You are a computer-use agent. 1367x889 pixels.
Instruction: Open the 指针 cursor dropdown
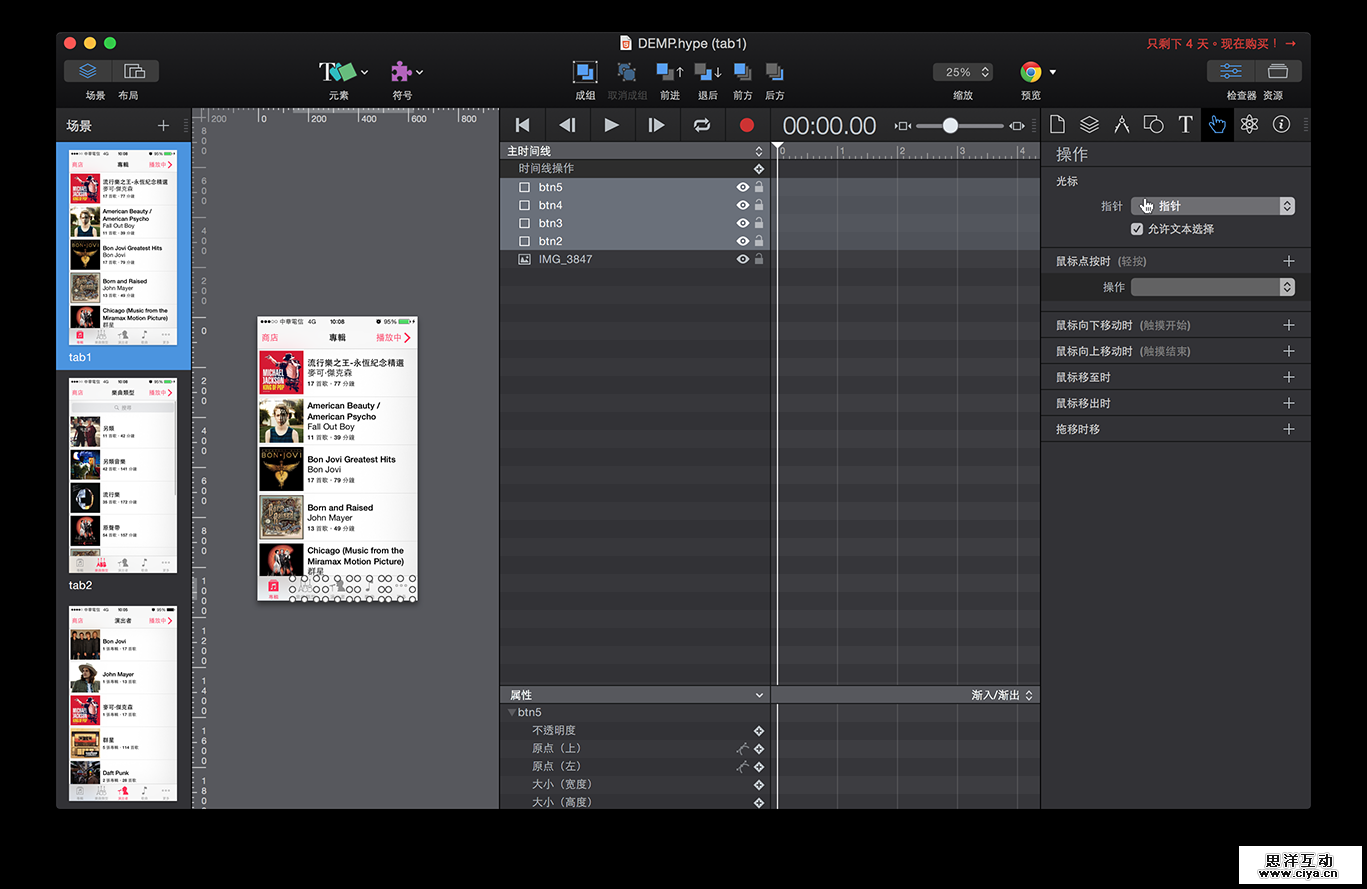[1212, 206]
